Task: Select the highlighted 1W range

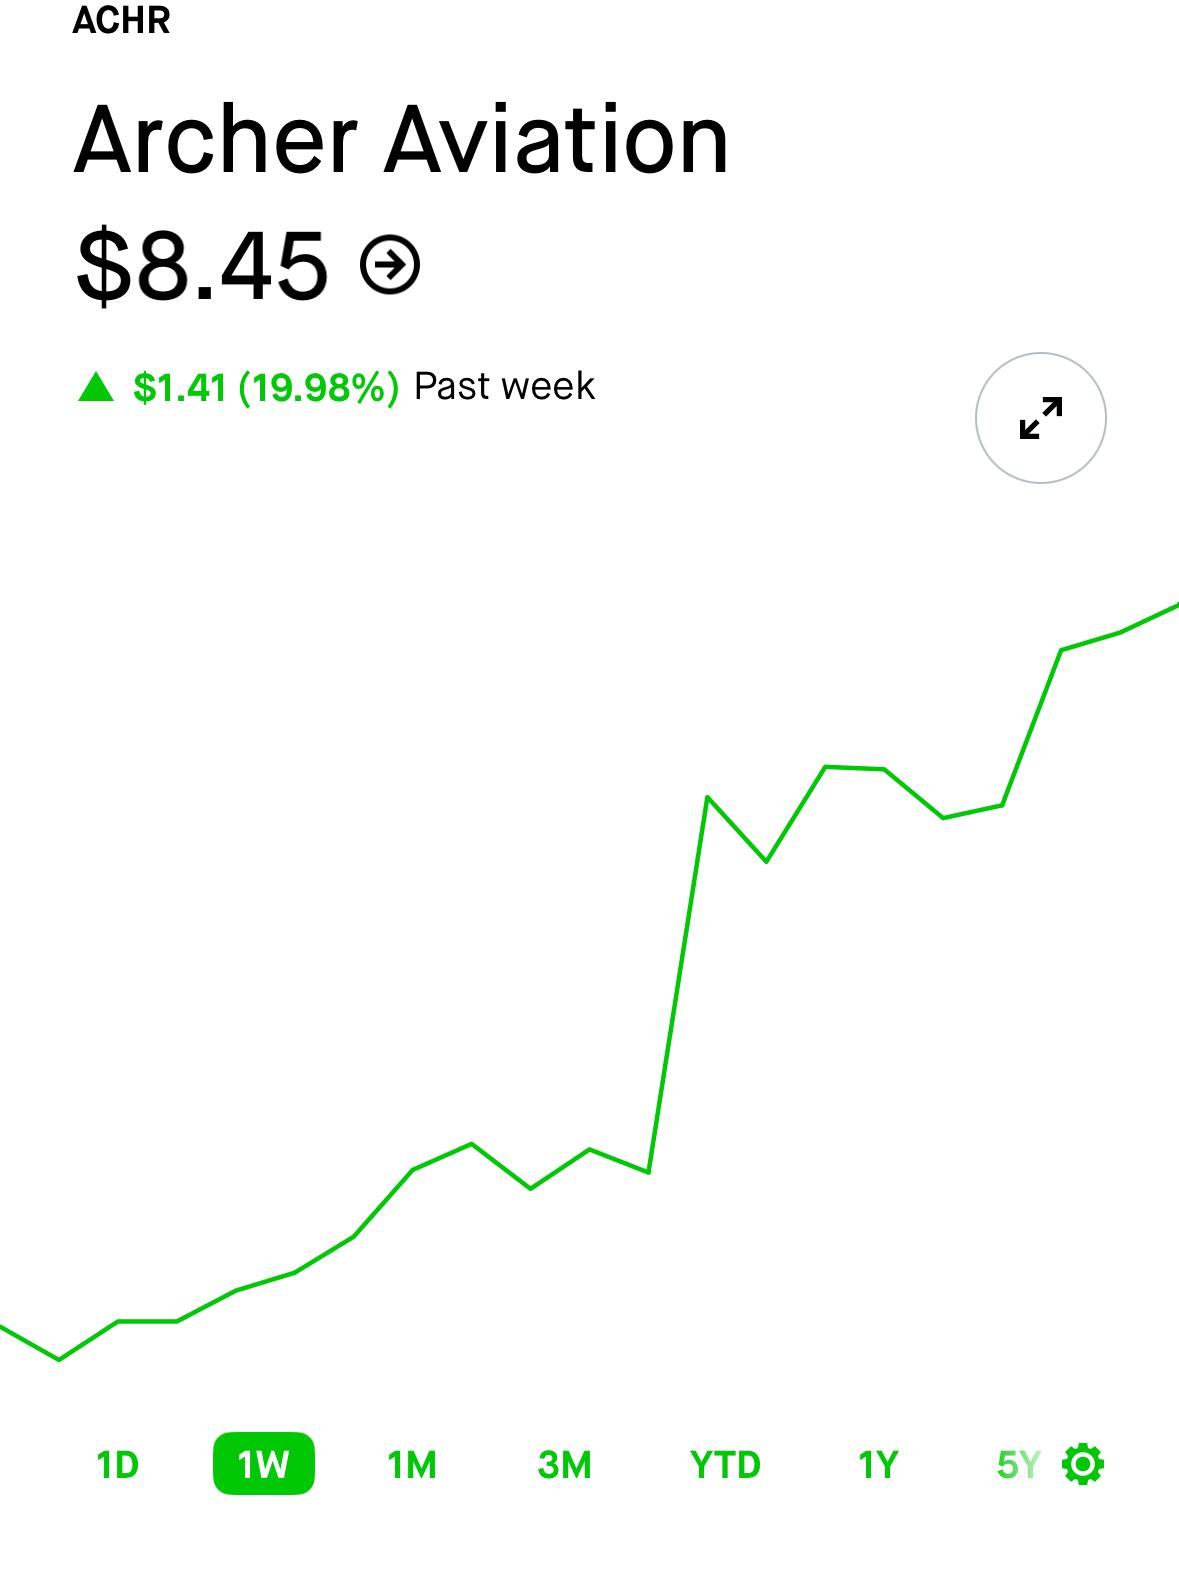Action: pos(264,1464)
